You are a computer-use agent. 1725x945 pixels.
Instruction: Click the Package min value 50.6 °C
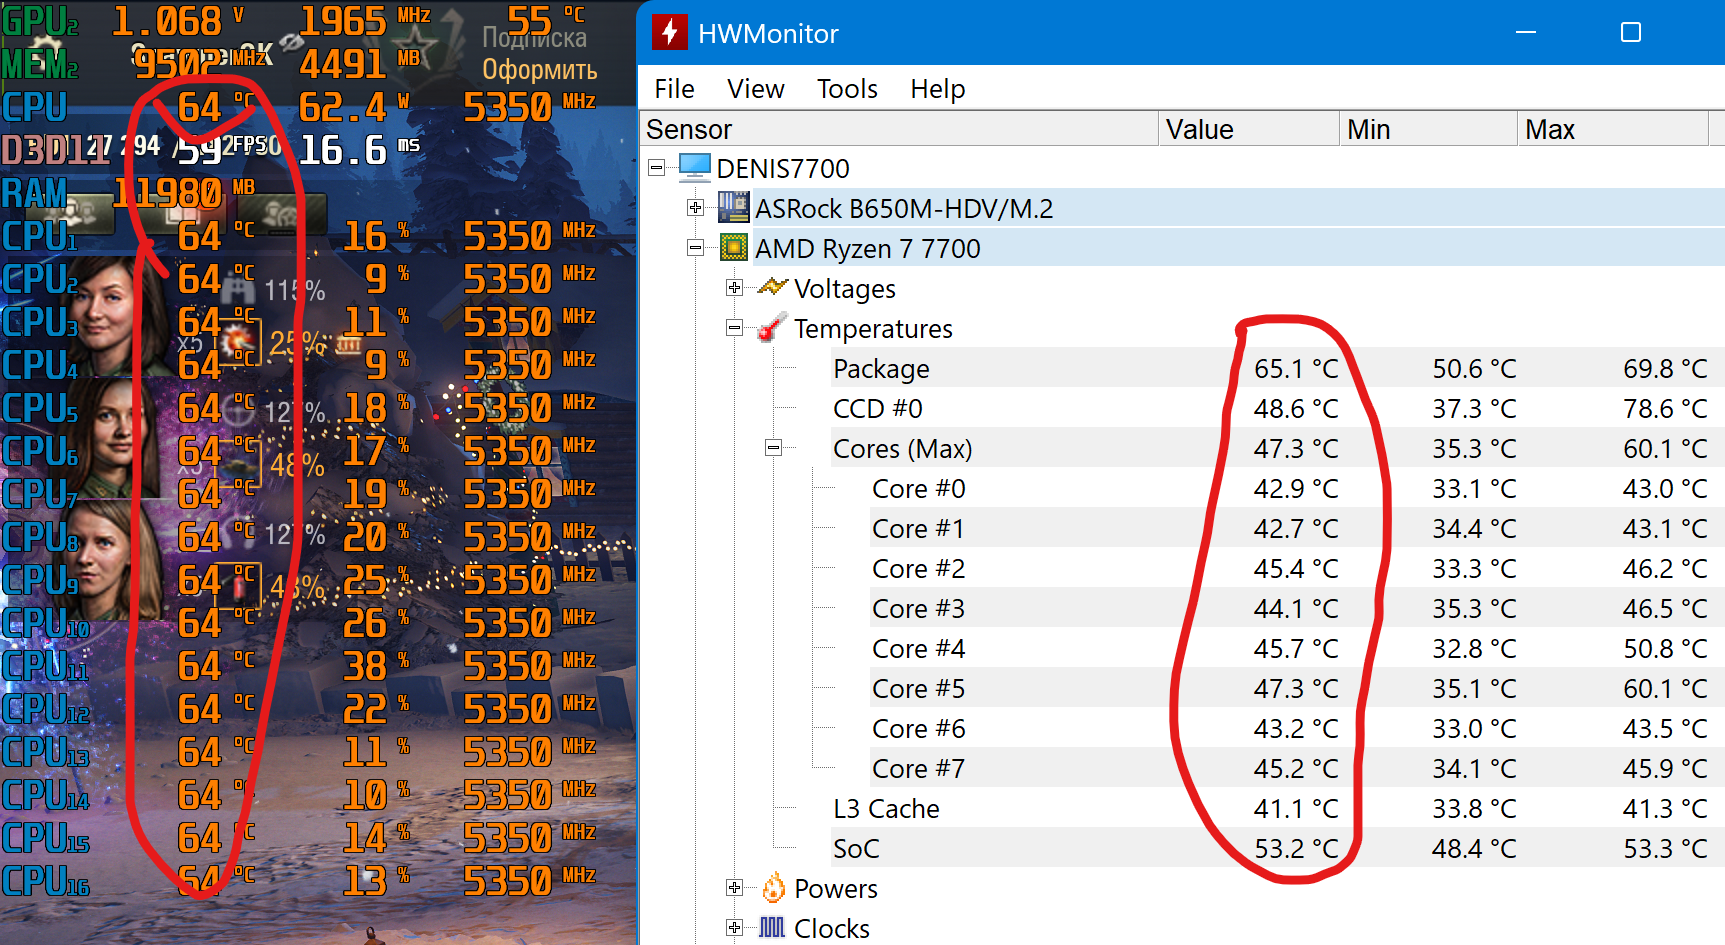click(1474, 368)
